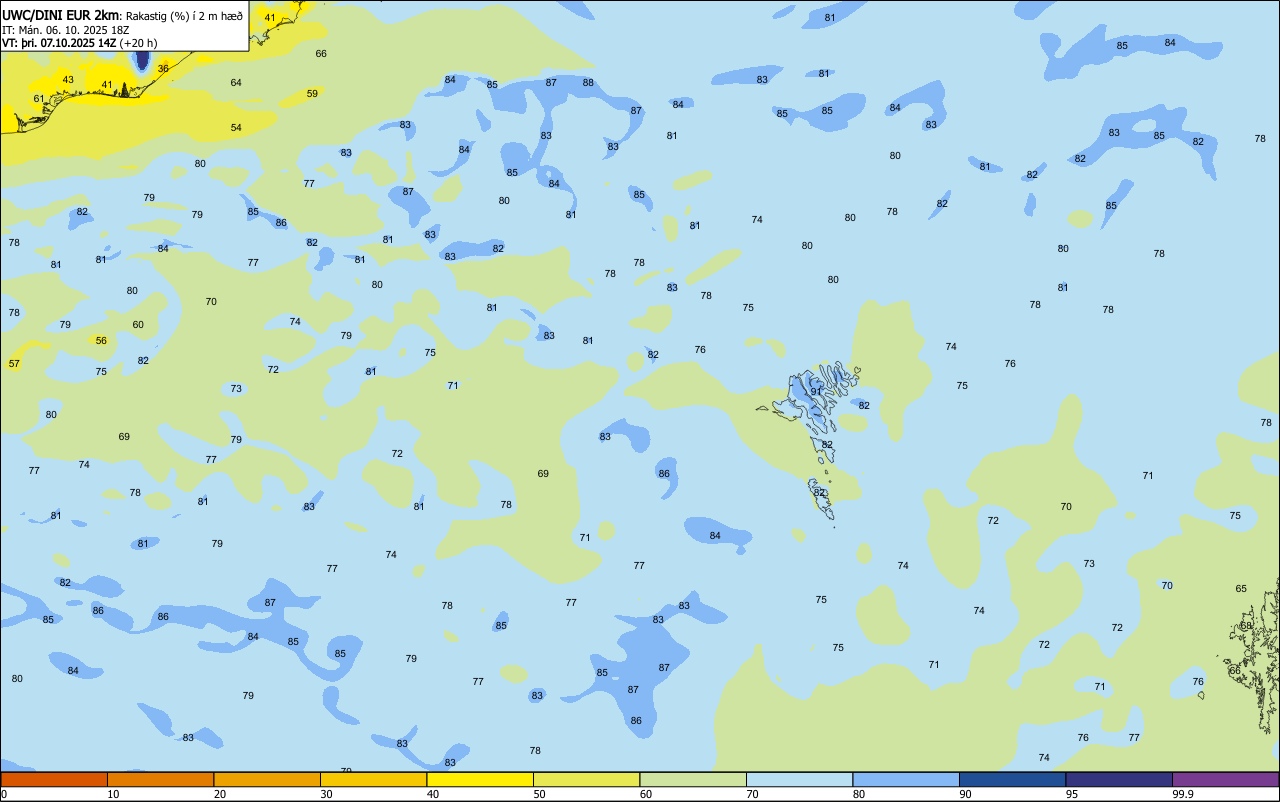Click the '36' value near Iceland's coast
1280x802 pixels.
[x=163, y=69]
